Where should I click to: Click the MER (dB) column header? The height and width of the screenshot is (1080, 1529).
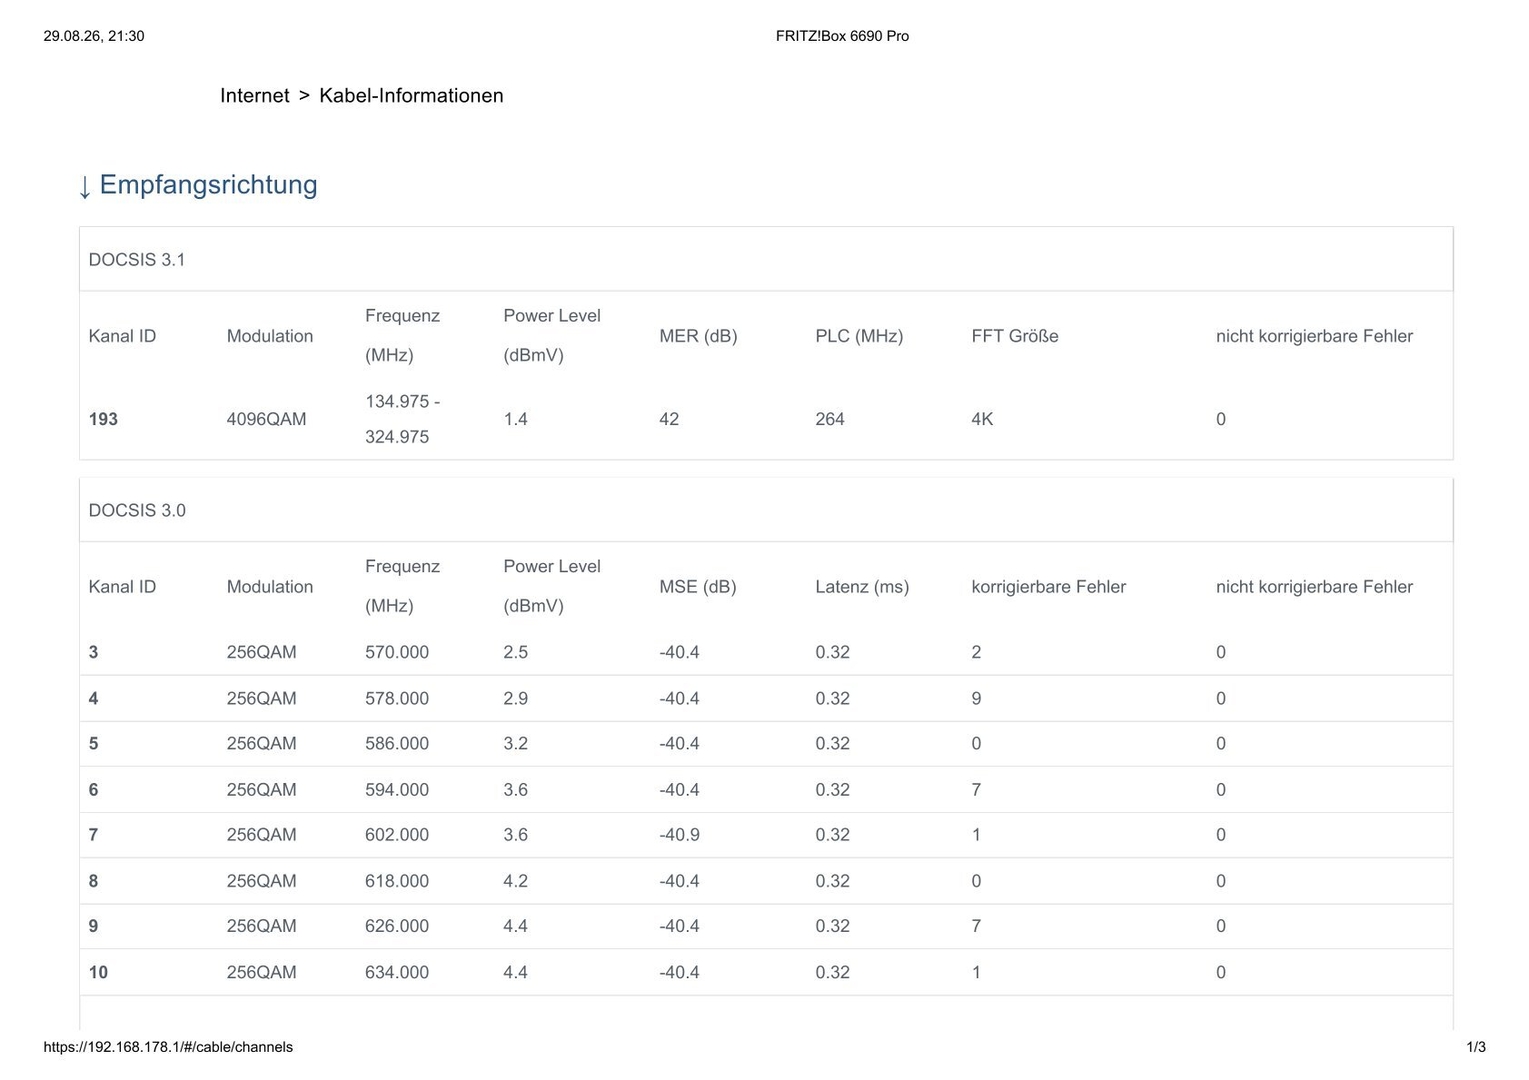(698, 336)
